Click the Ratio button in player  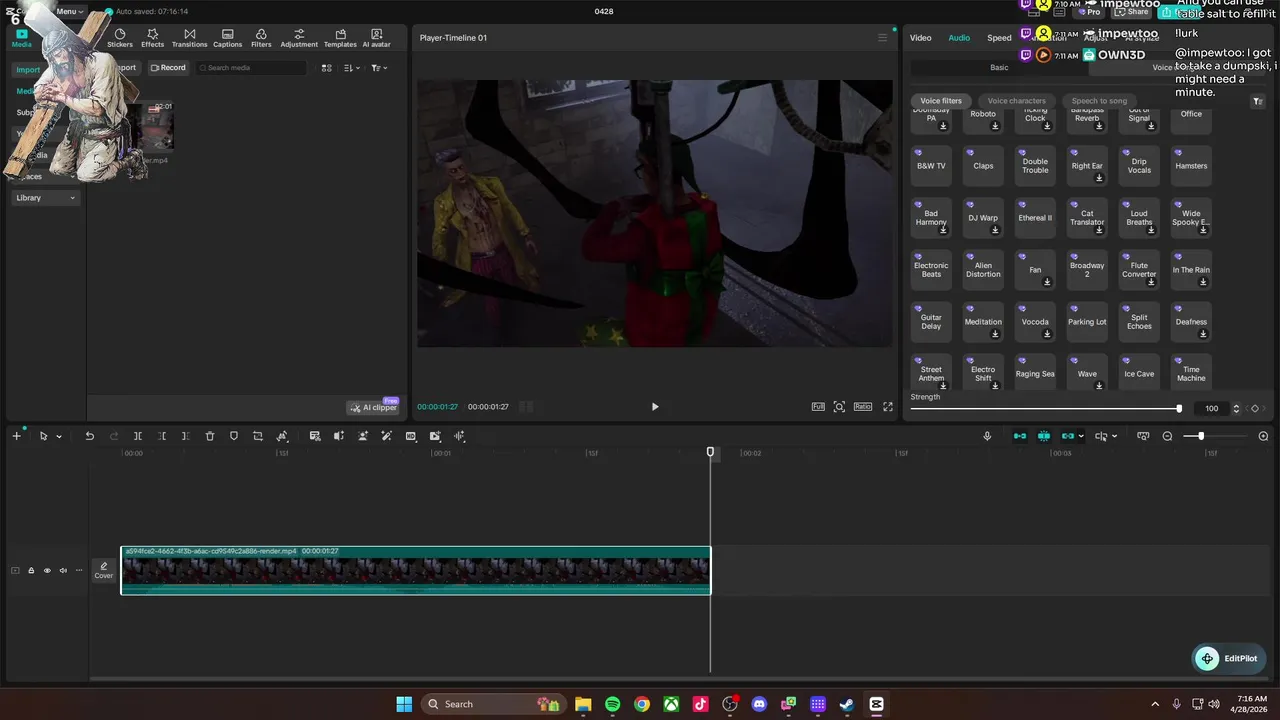pyautogui.click(x=863, y=407)
